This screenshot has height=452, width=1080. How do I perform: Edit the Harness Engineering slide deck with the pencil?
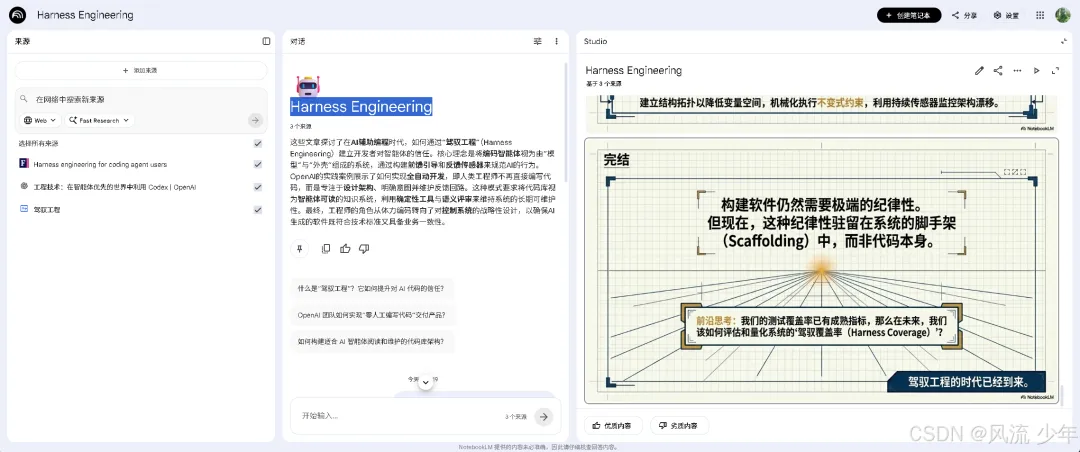click(979, 70)
